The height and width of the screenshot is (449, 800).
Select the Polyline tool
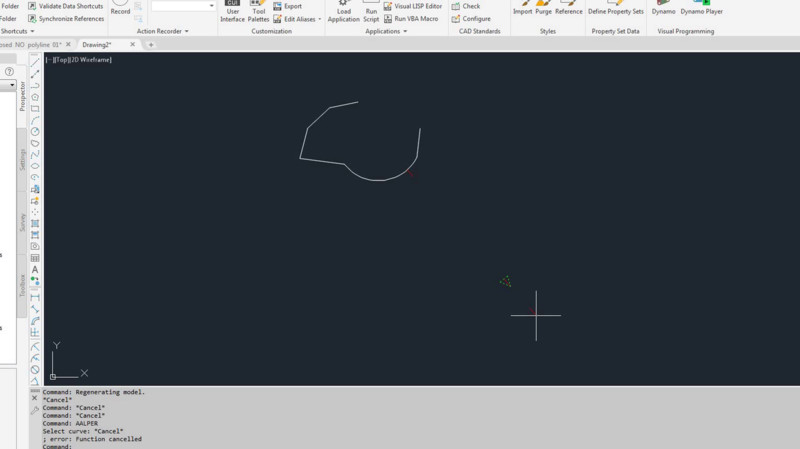coord(35,86)
